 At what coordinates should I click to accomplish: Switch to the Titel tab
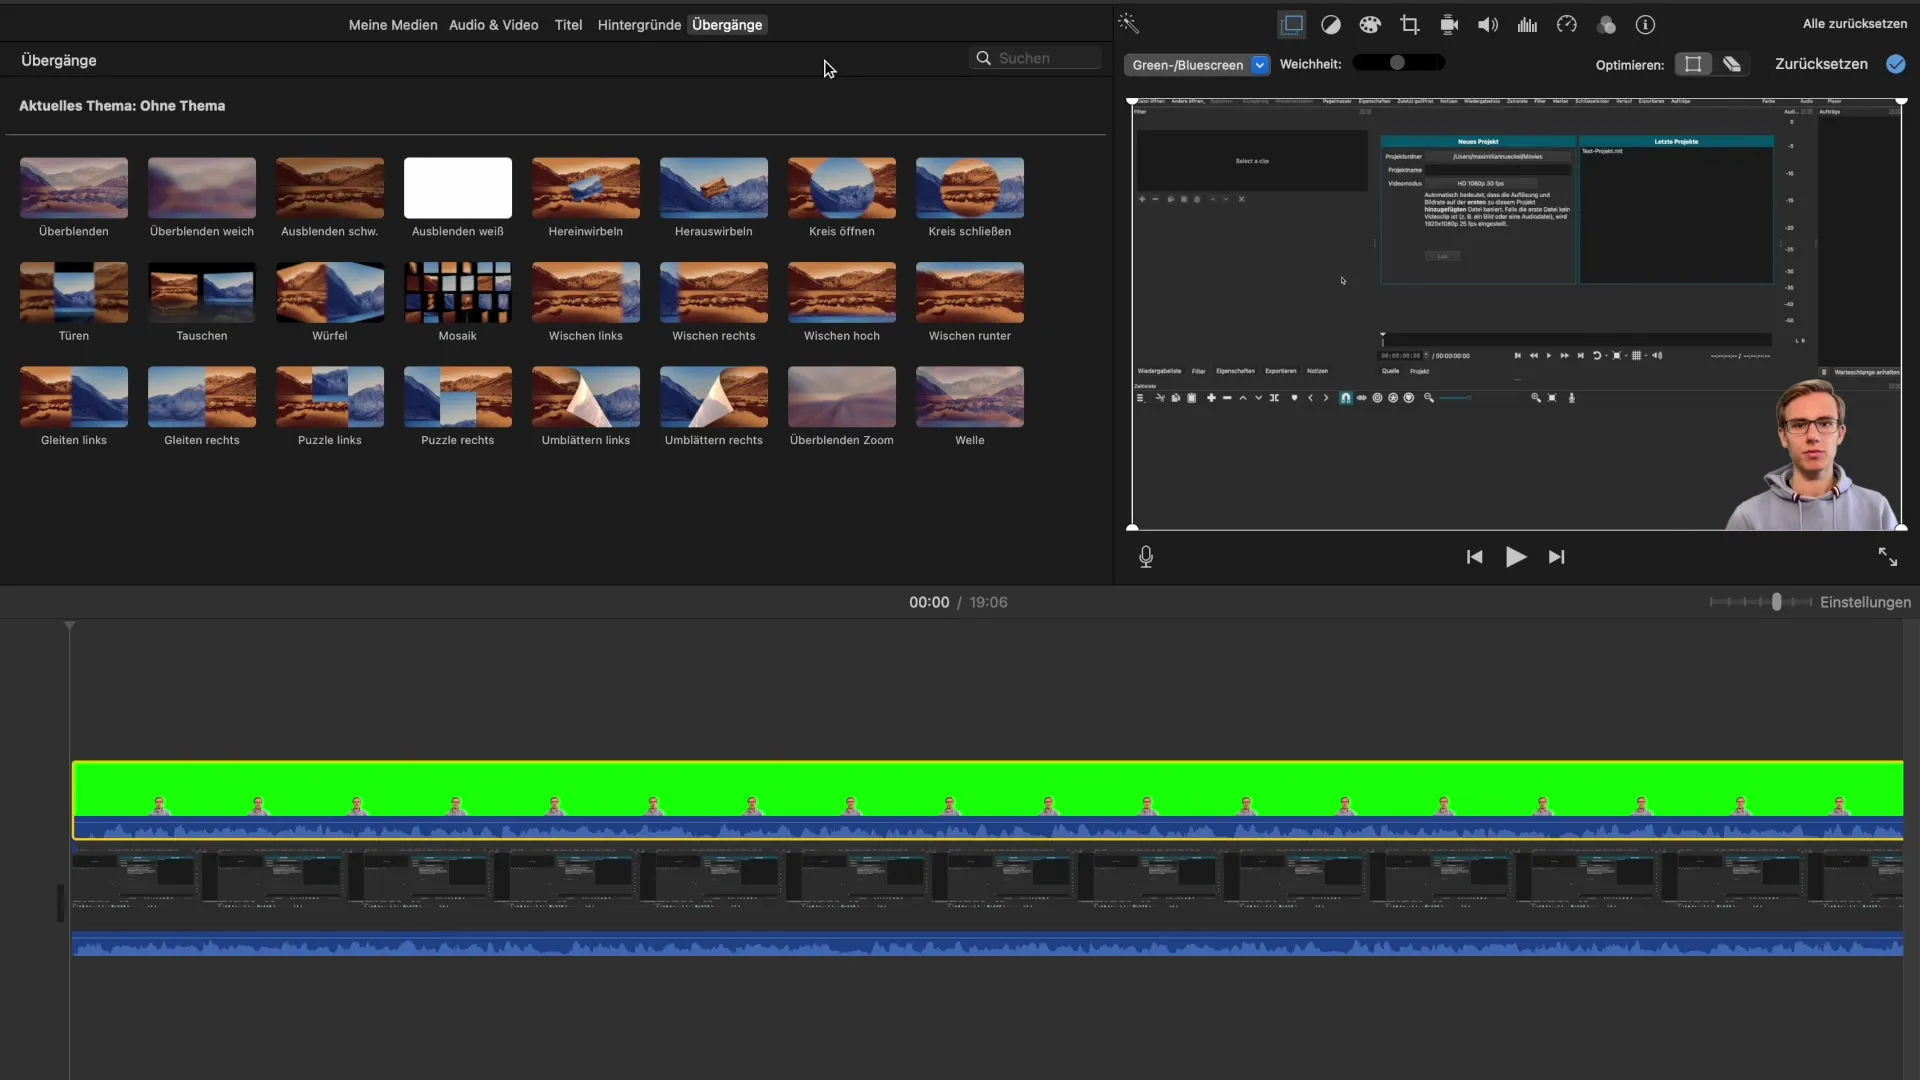(568, 25)
